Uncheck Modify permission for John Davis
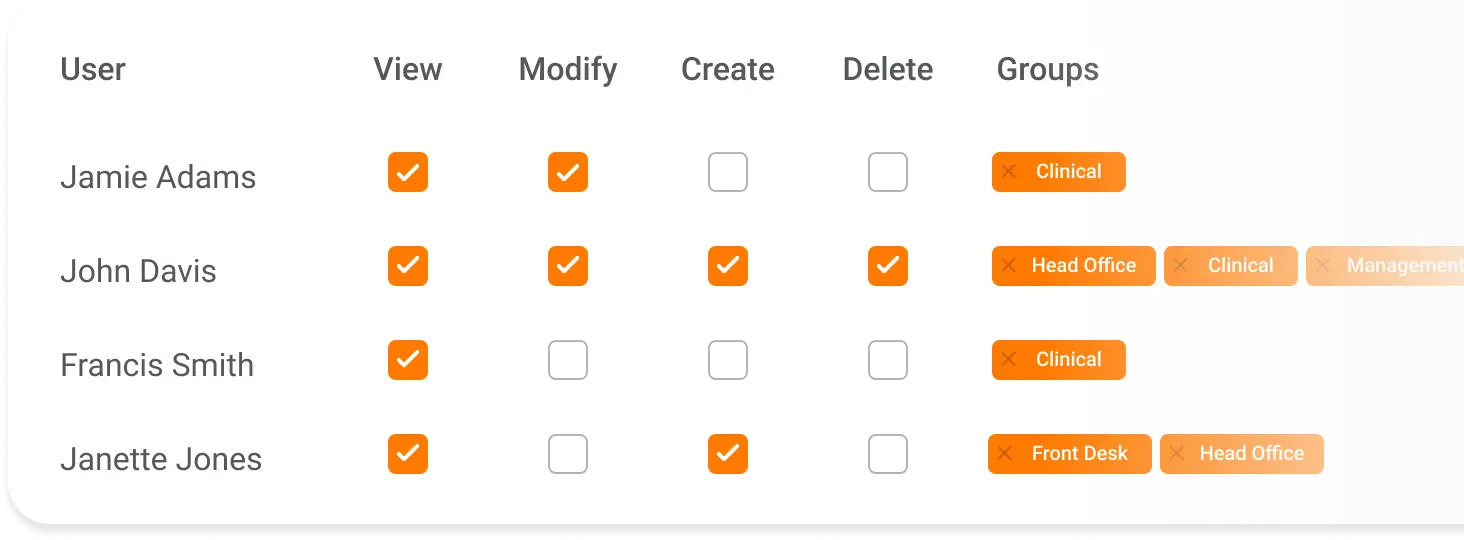This screenshot has height=540, width=1464. [x=568, y=266]
